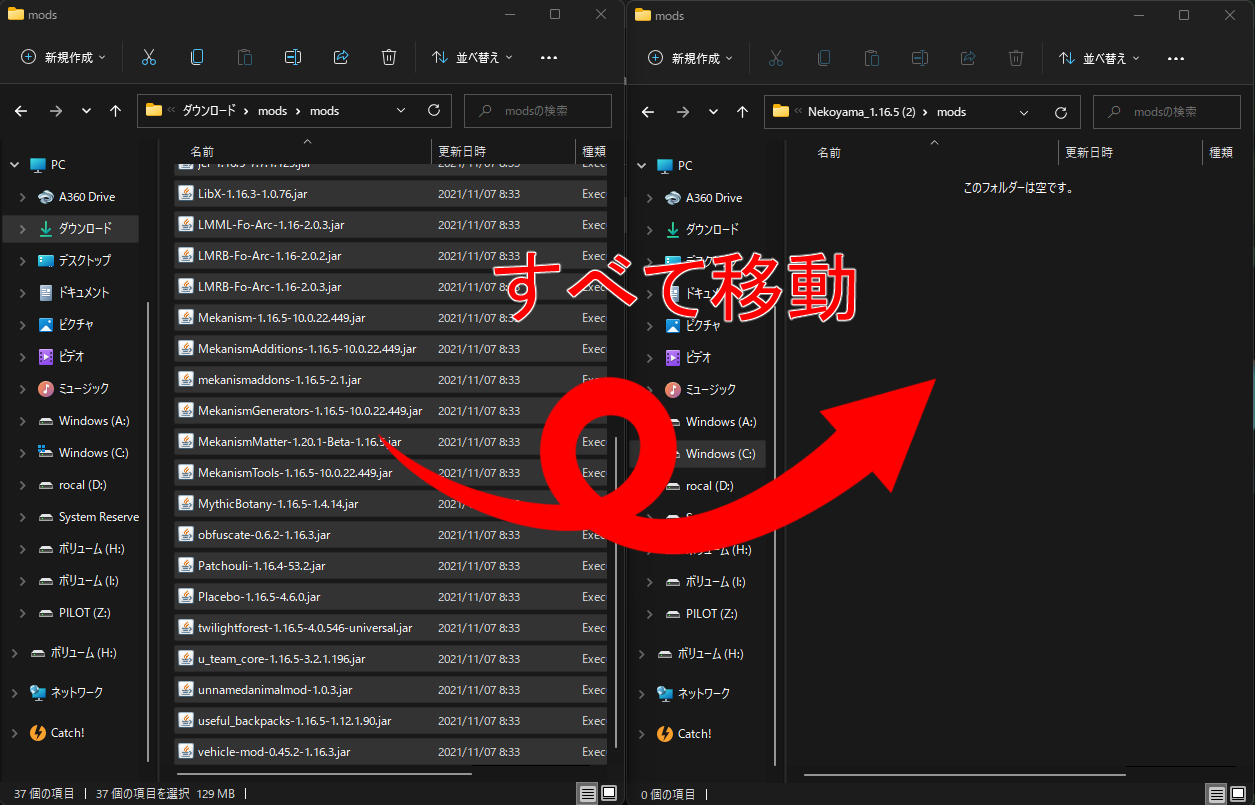This screenshot has width=1255, height=805.
Task: Open address history dropdown in the jar-list window
Action: coord(401,111)
